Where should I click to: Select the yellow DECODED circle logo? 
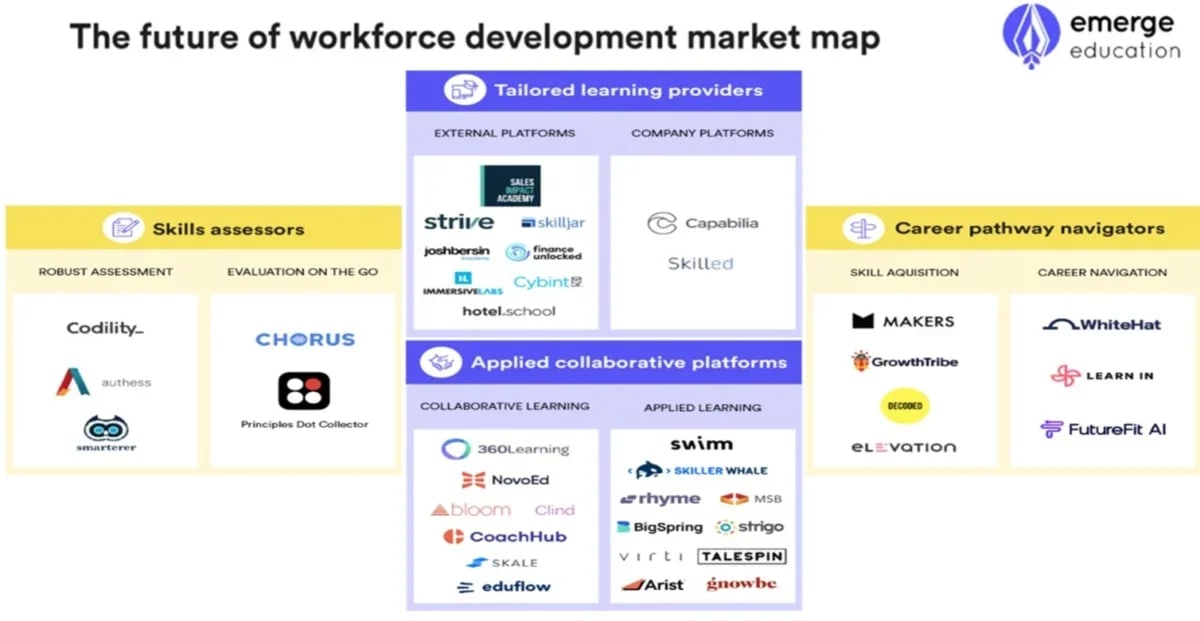click(904, 405)
